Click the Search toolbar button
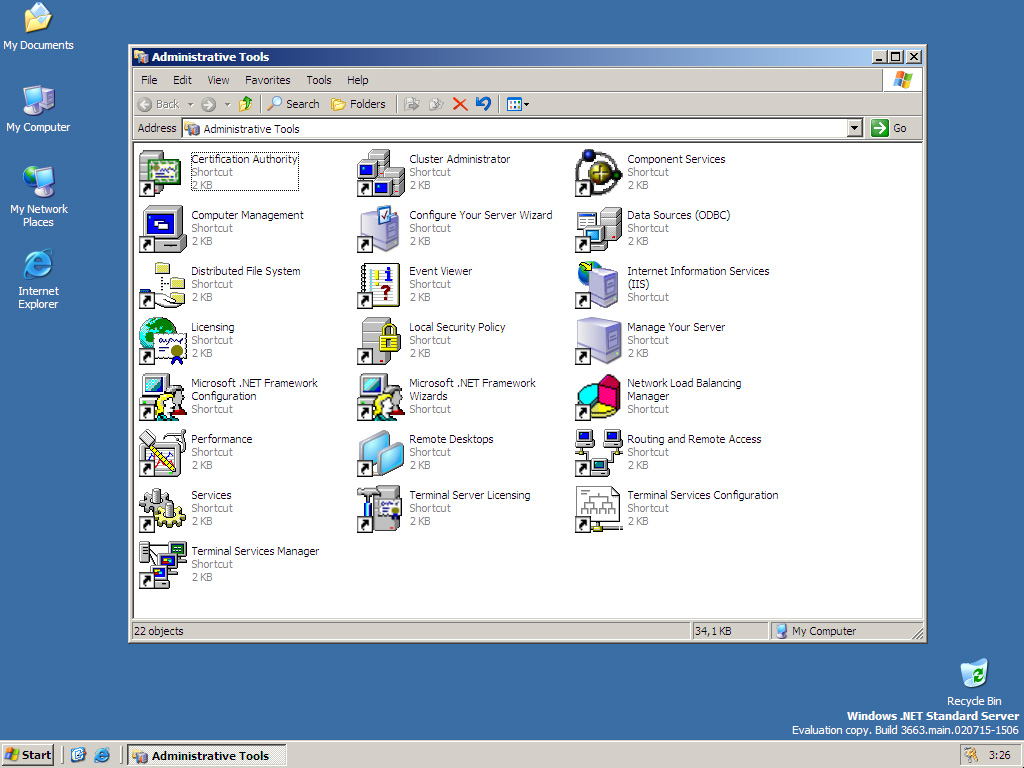This screenshot has width=1024, height=768. (293, 104)
